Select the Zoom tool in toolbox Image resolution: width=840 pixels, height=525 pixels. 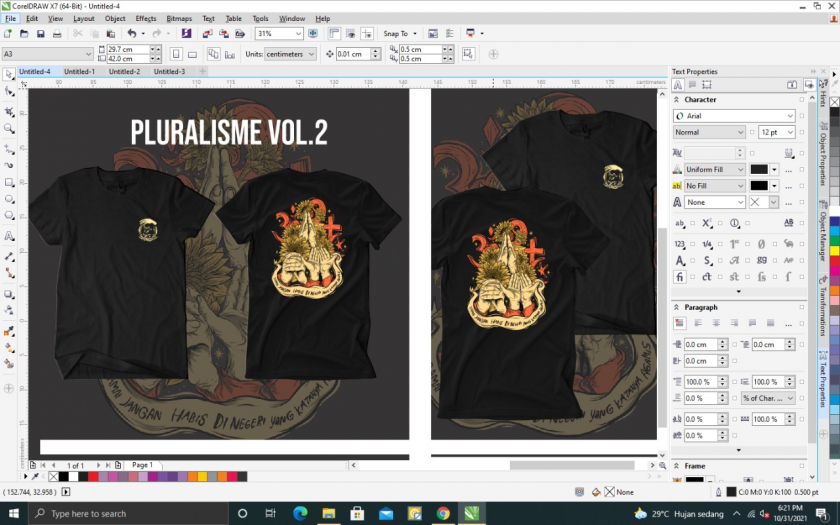pyautogui.click(x=9, y=129)
